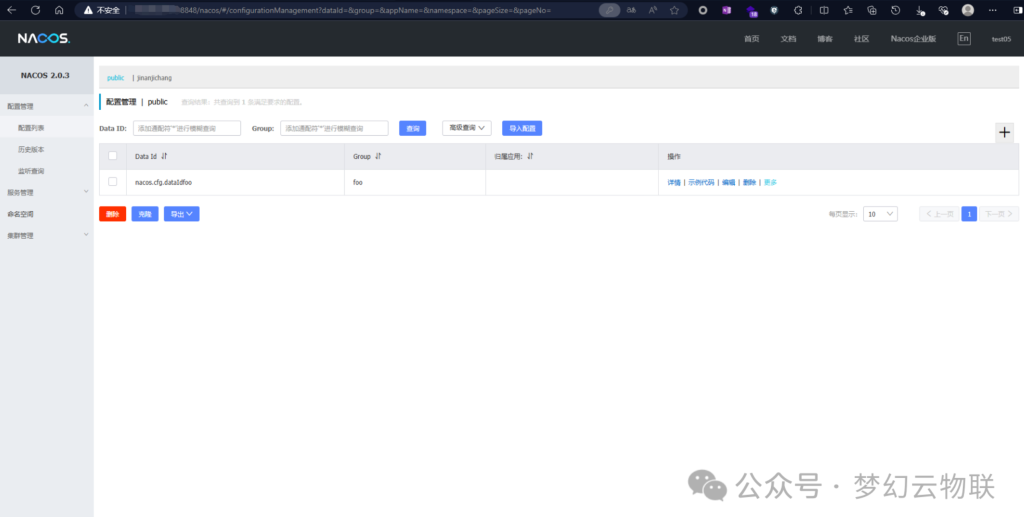Screen dimensions: 1024x517
Task: Switch to the public namespace tab
Action: point(116,78)
